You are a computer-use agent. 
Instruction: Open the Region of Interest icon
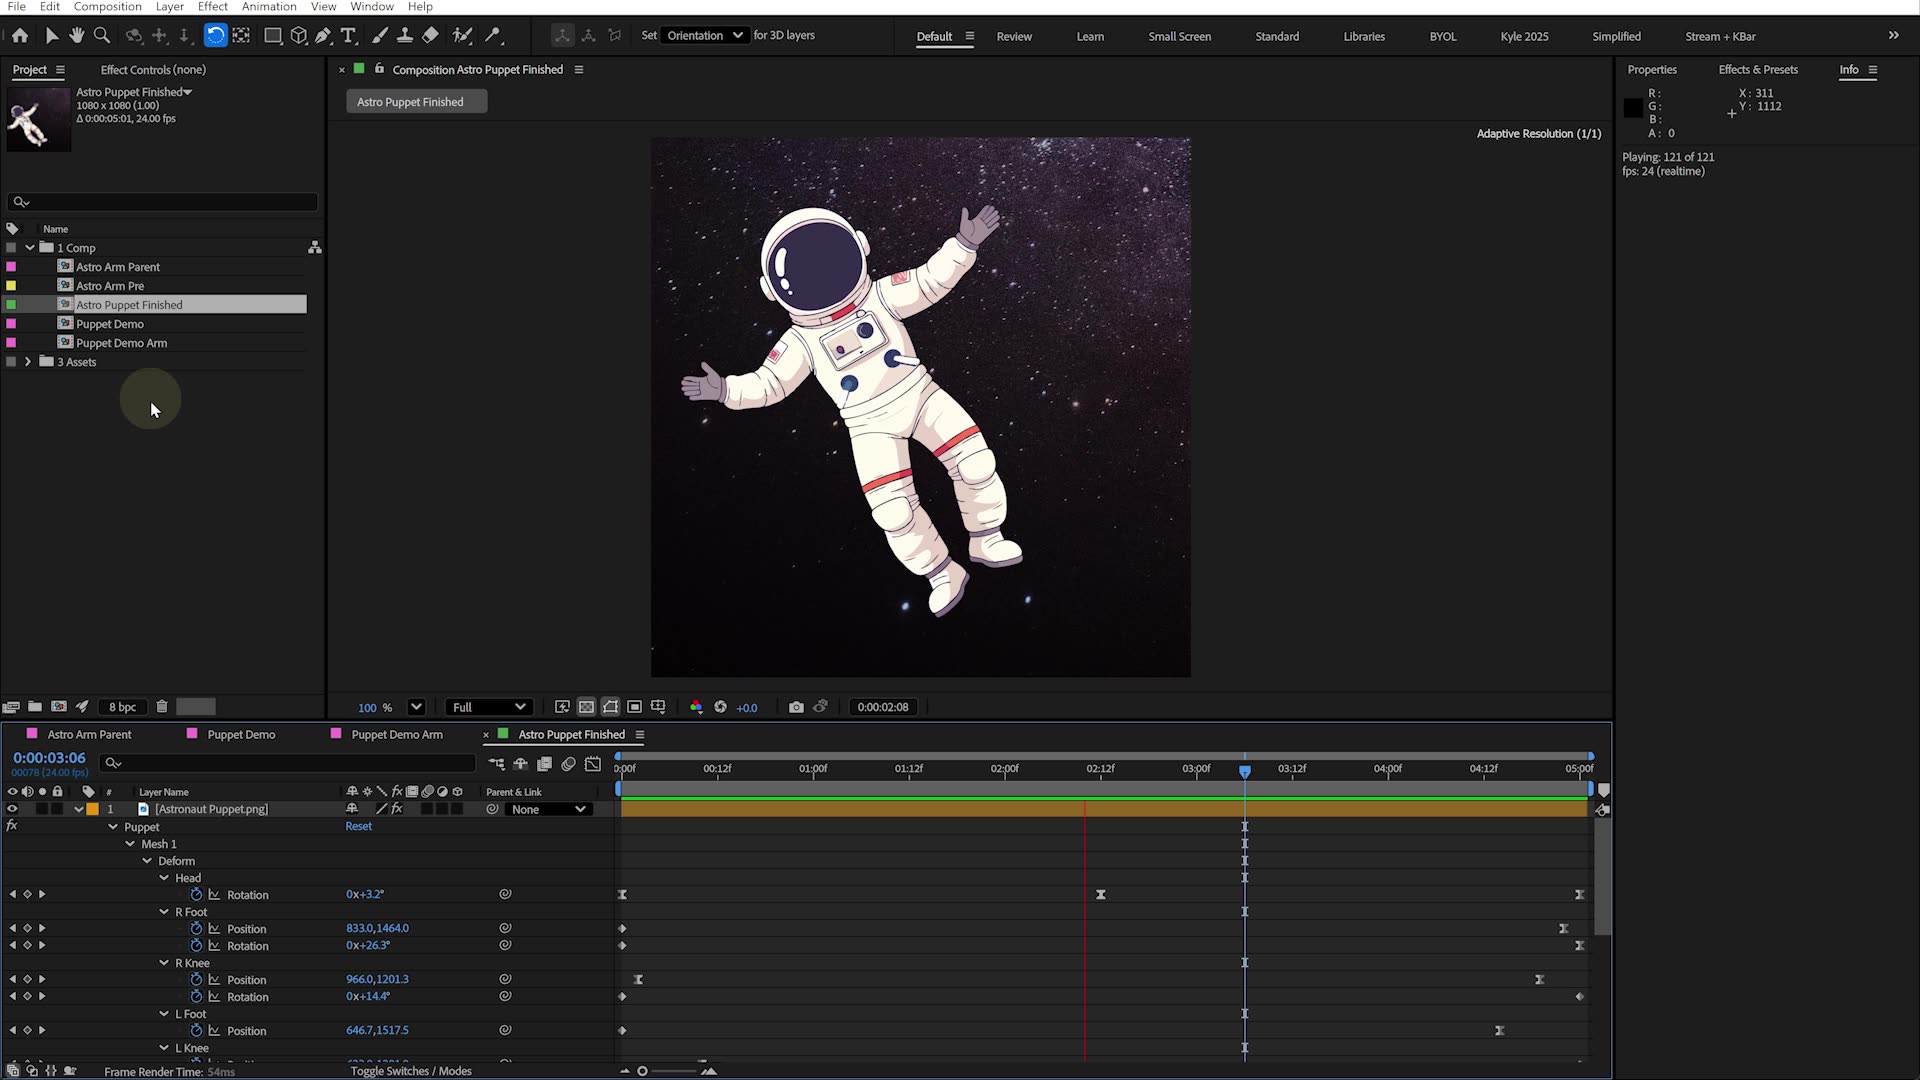(634, 707)
